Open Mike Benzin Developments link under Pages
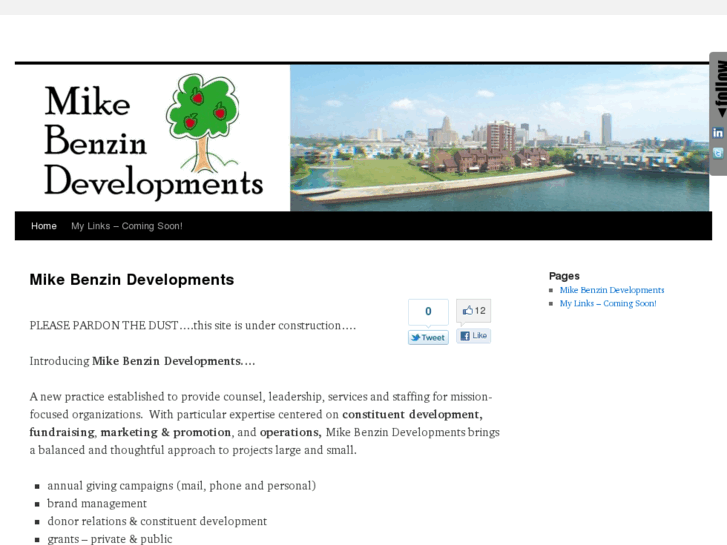 coord(612,290)
